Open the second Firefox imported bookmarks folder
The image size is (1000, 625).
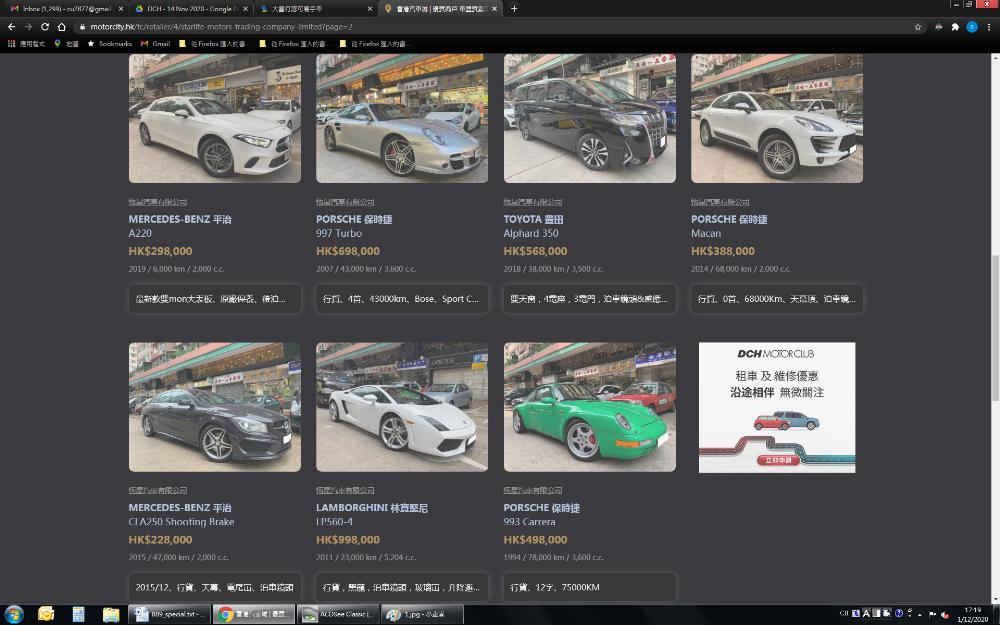tap(293, 43)
